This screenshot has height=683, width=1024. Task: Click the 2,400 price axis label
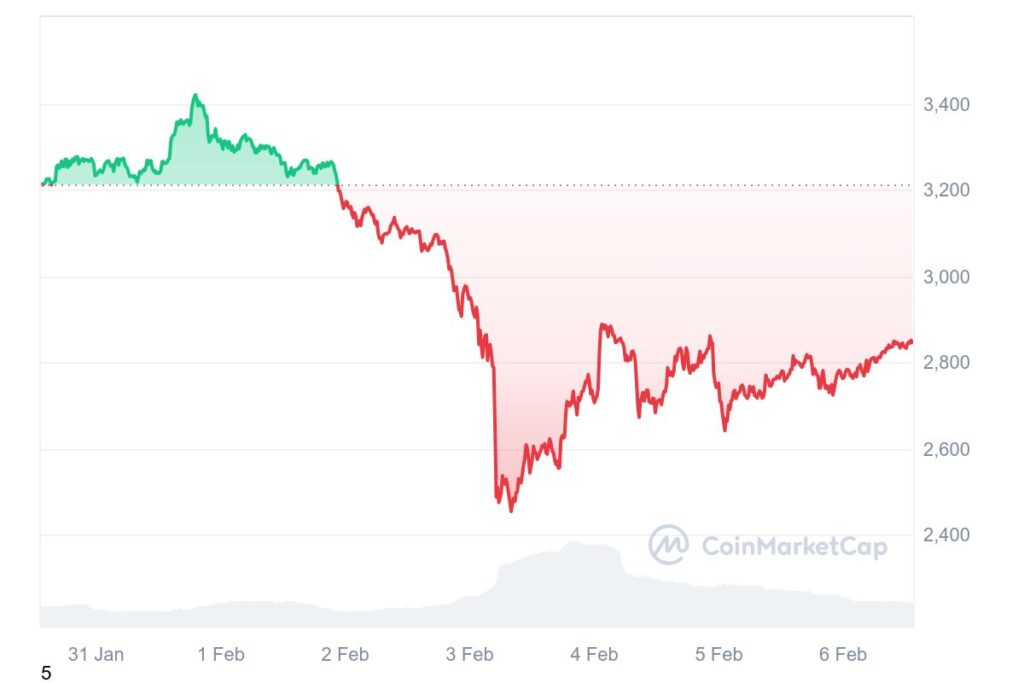pyautogui.click(x=948, y=535)
